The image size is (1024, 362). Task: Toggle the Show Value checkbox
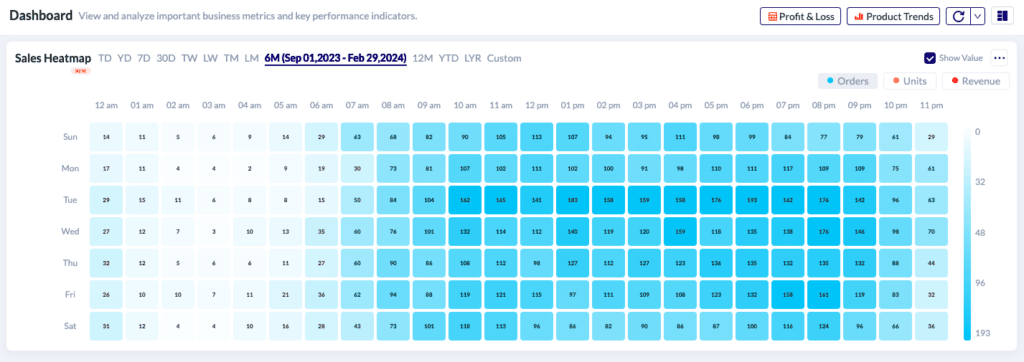[930, 58]
